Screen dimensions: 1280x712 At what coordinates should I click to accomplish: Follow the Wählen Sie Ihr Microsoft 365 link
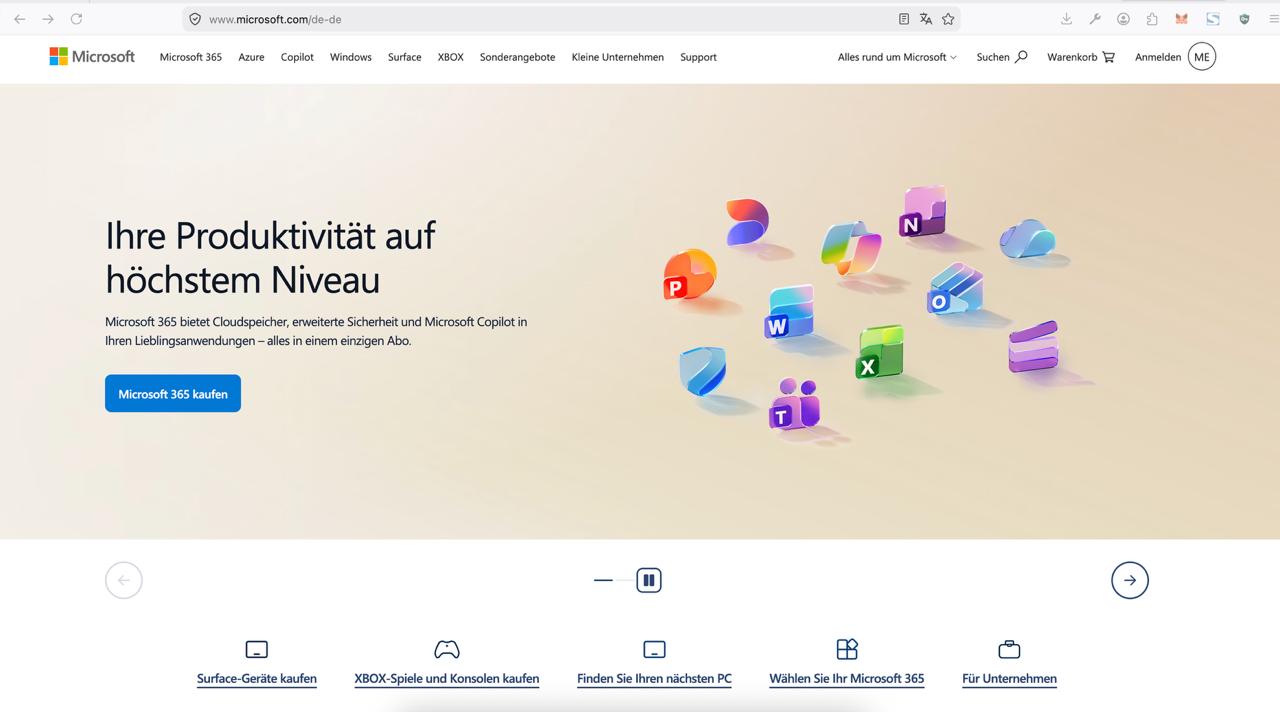pyautogui.click(x=847, y=678)
